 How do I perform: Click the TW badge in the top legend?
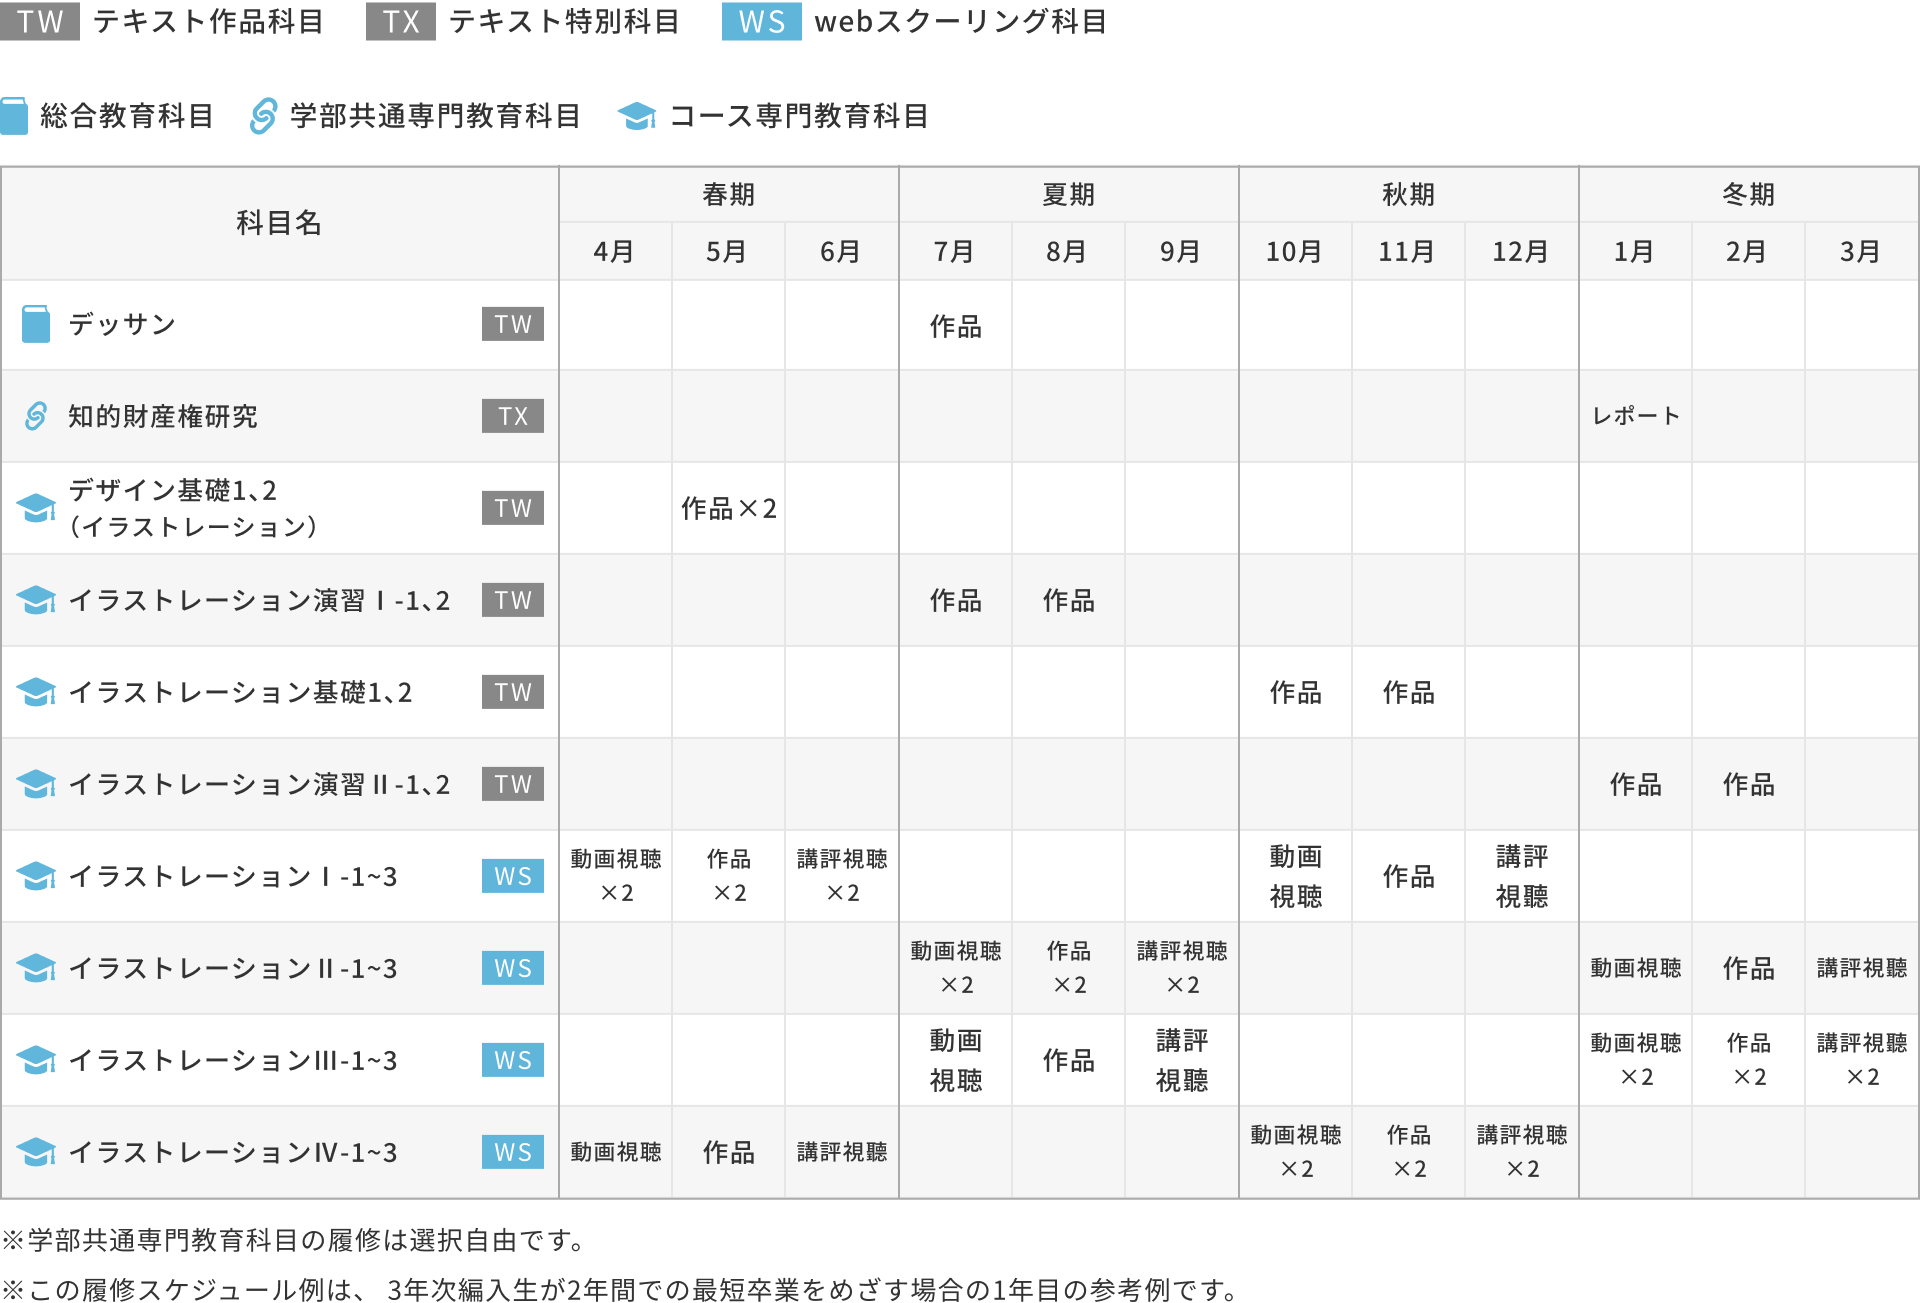click(41, 22)
